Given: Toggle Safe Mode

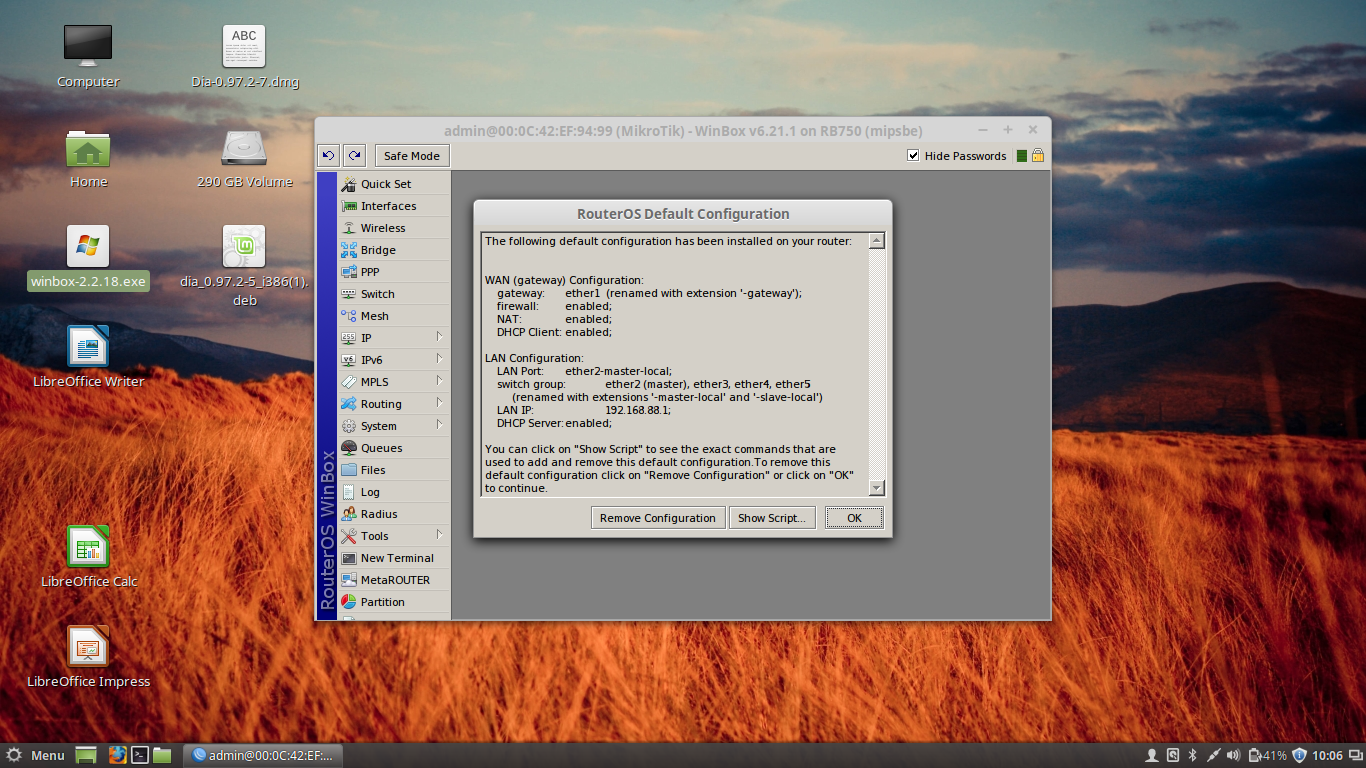Looking at the screenshot, I should [x=411, y=156].
